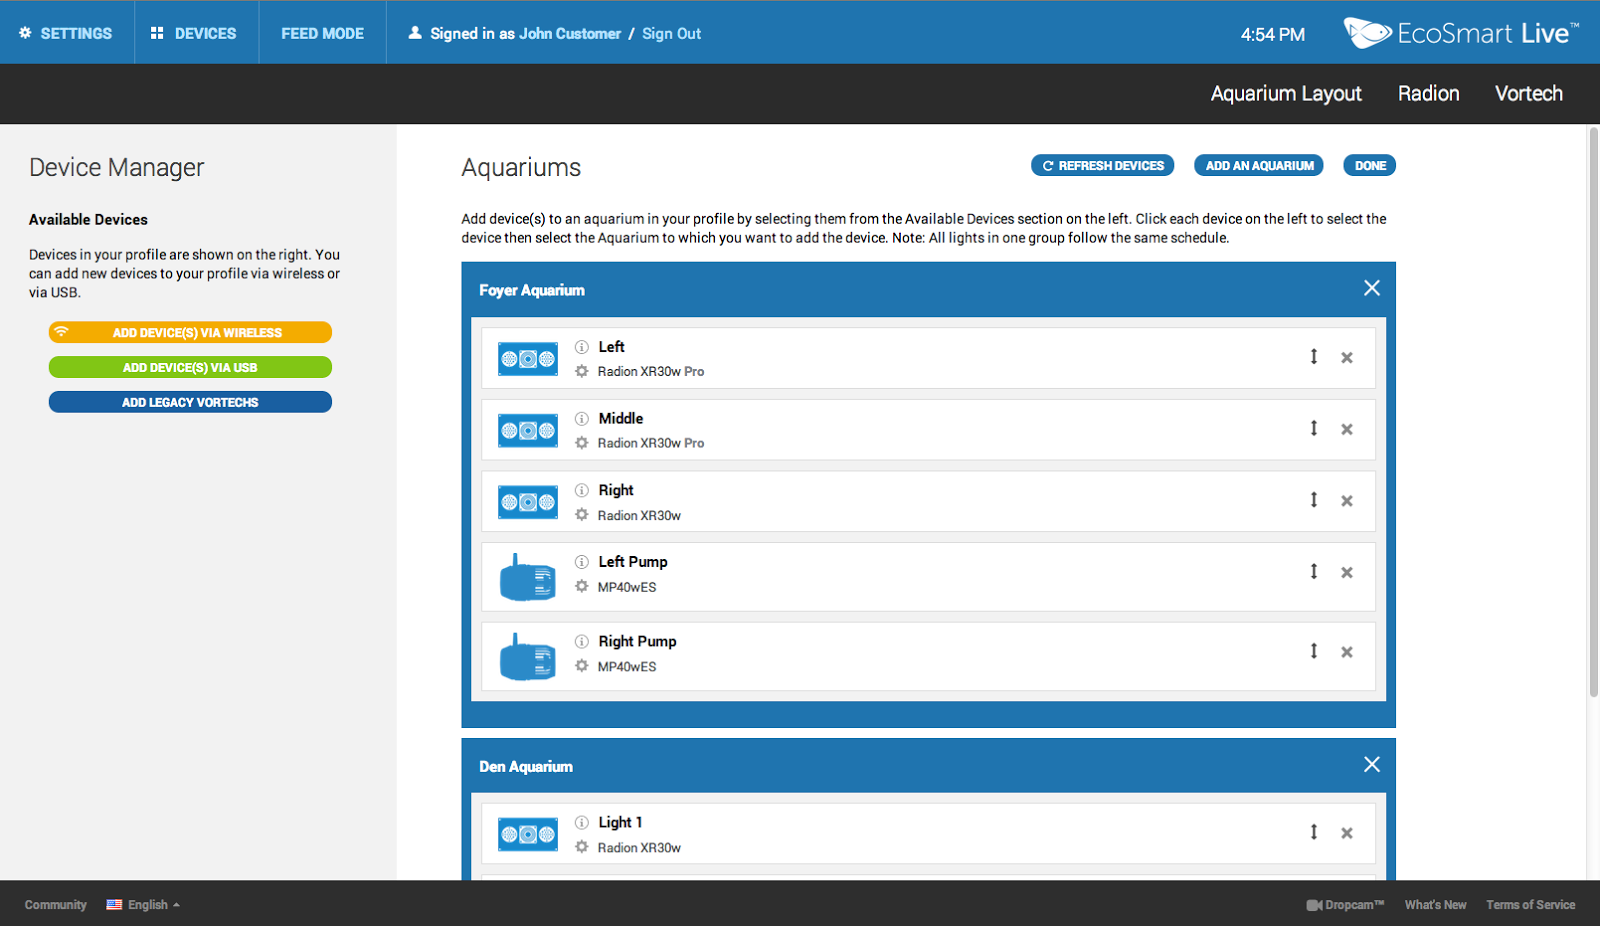
Task: Click reorder arrow on Left light row
Action: coord(1314,357)
